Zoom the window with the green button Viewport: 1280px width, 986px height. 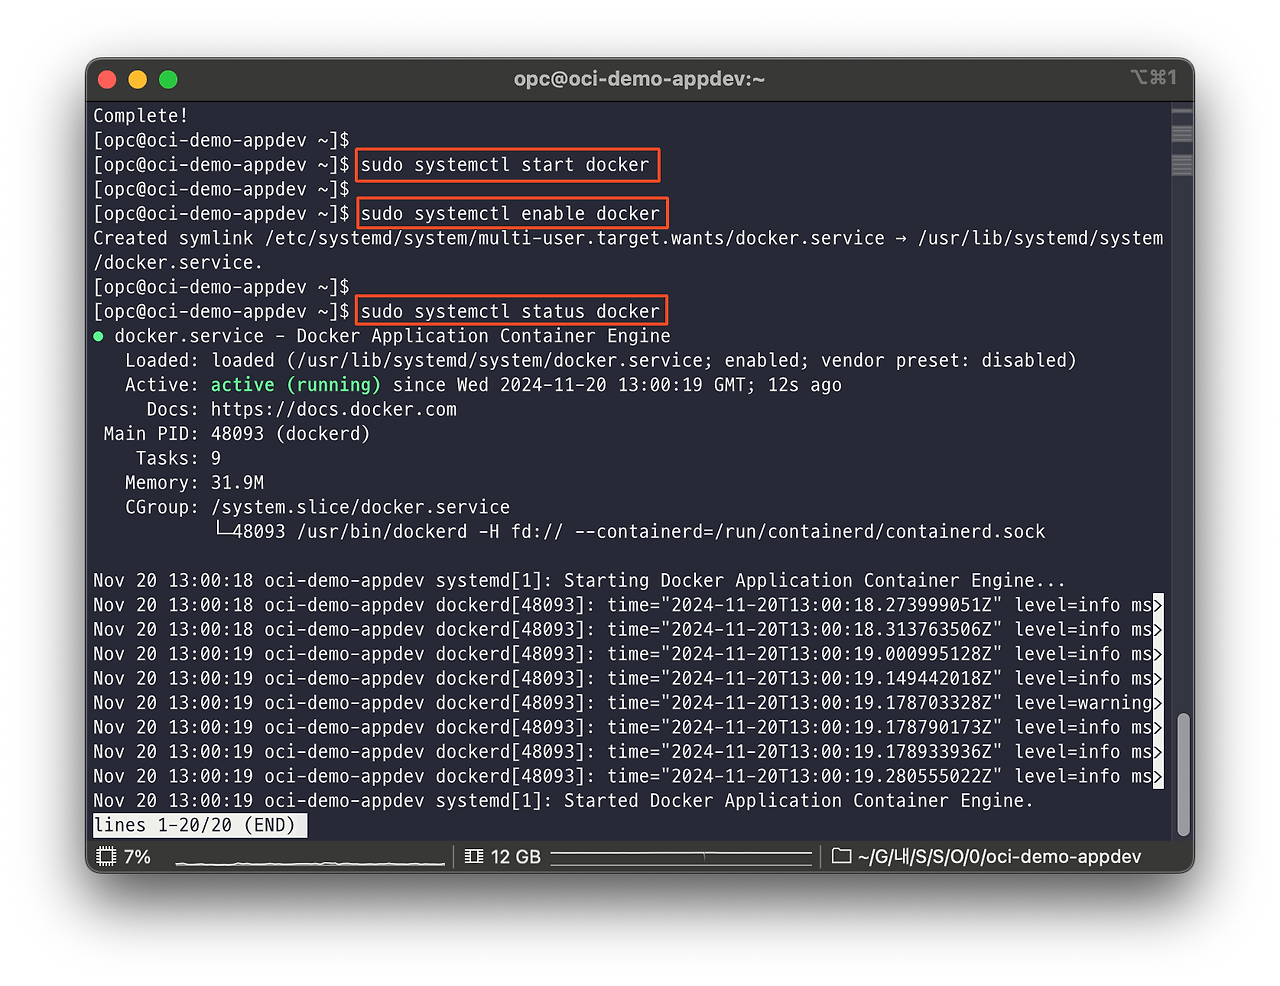[x=168, y=79]
